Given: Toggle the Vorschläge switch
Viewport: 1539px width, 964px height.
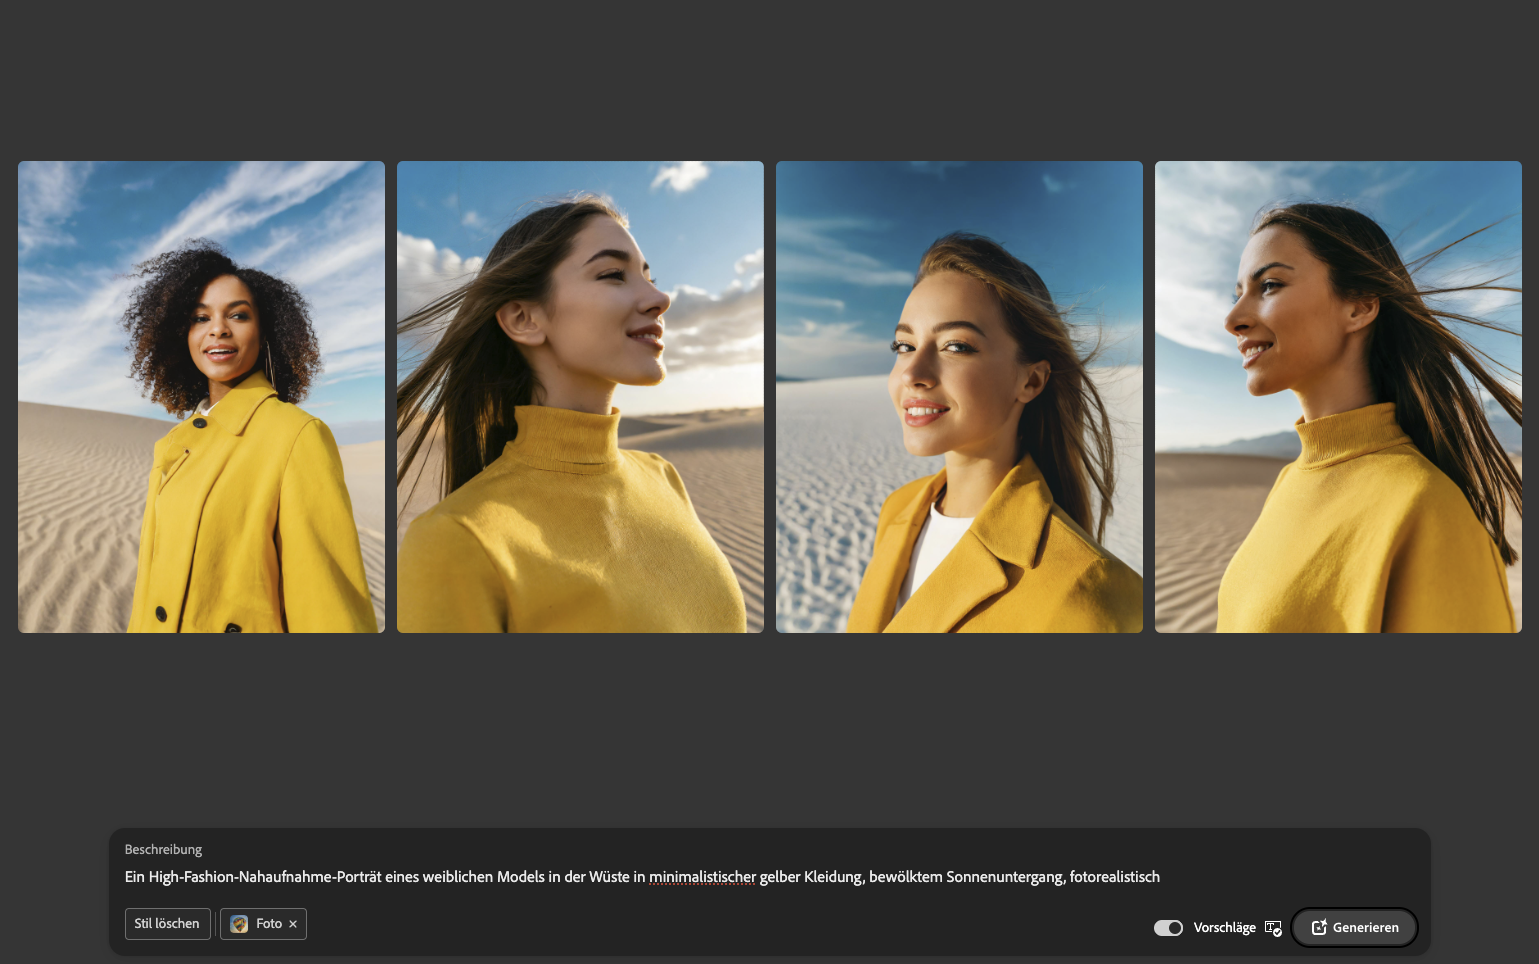Looking at the screenshot, I should point(1168,928).
